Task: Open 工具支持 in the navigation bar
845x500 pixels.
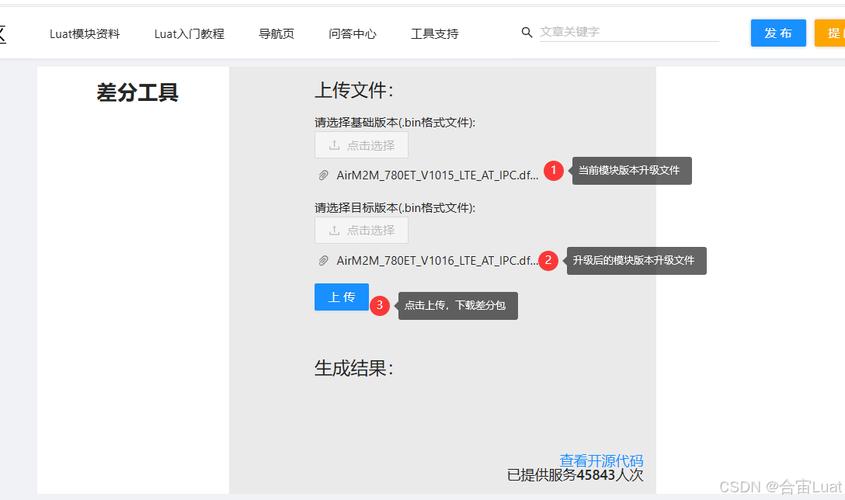Action: [x=434, y=34]
